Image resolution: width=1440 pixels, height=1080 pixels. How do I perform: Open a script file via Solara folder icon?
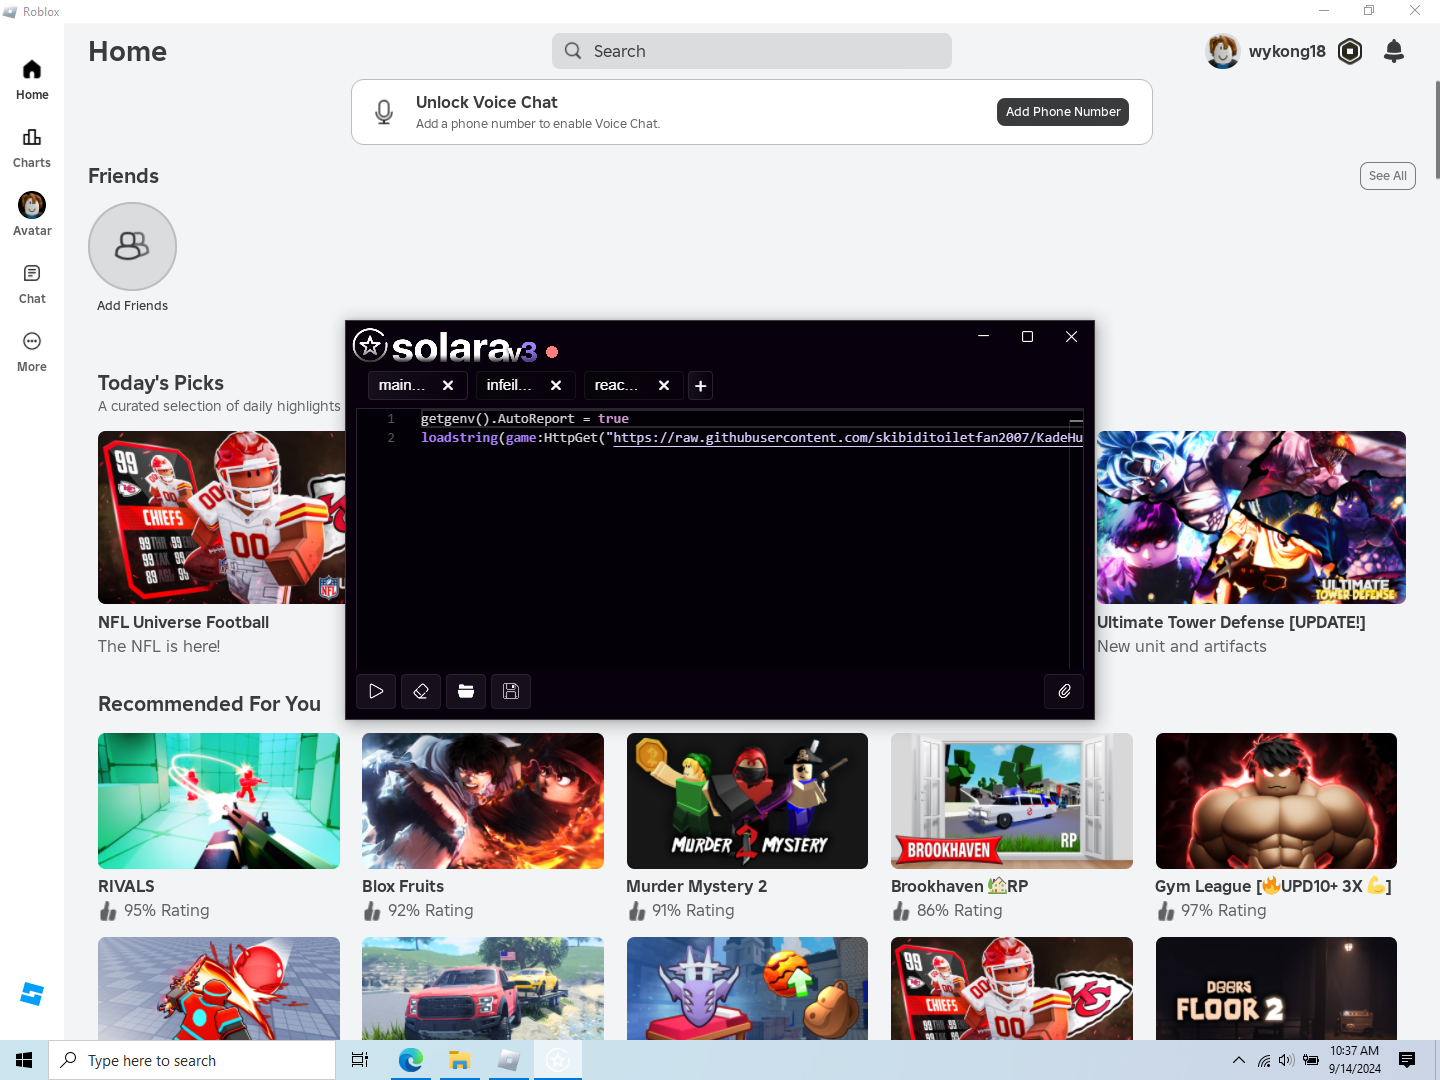pos(466,691)
